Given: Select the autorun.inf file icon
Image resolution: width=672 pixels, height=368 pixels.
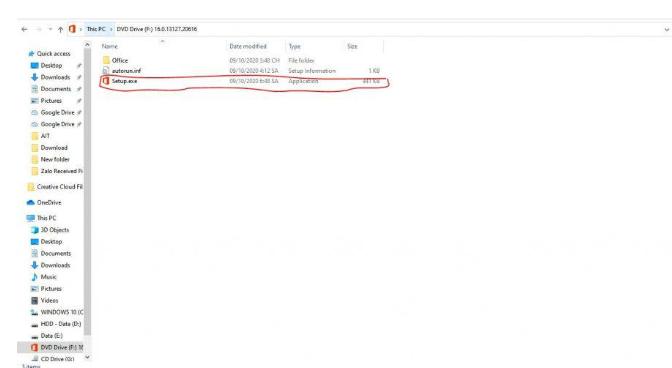Looking at the screenshot, I should pyautogui.click(x=106, y=70).
